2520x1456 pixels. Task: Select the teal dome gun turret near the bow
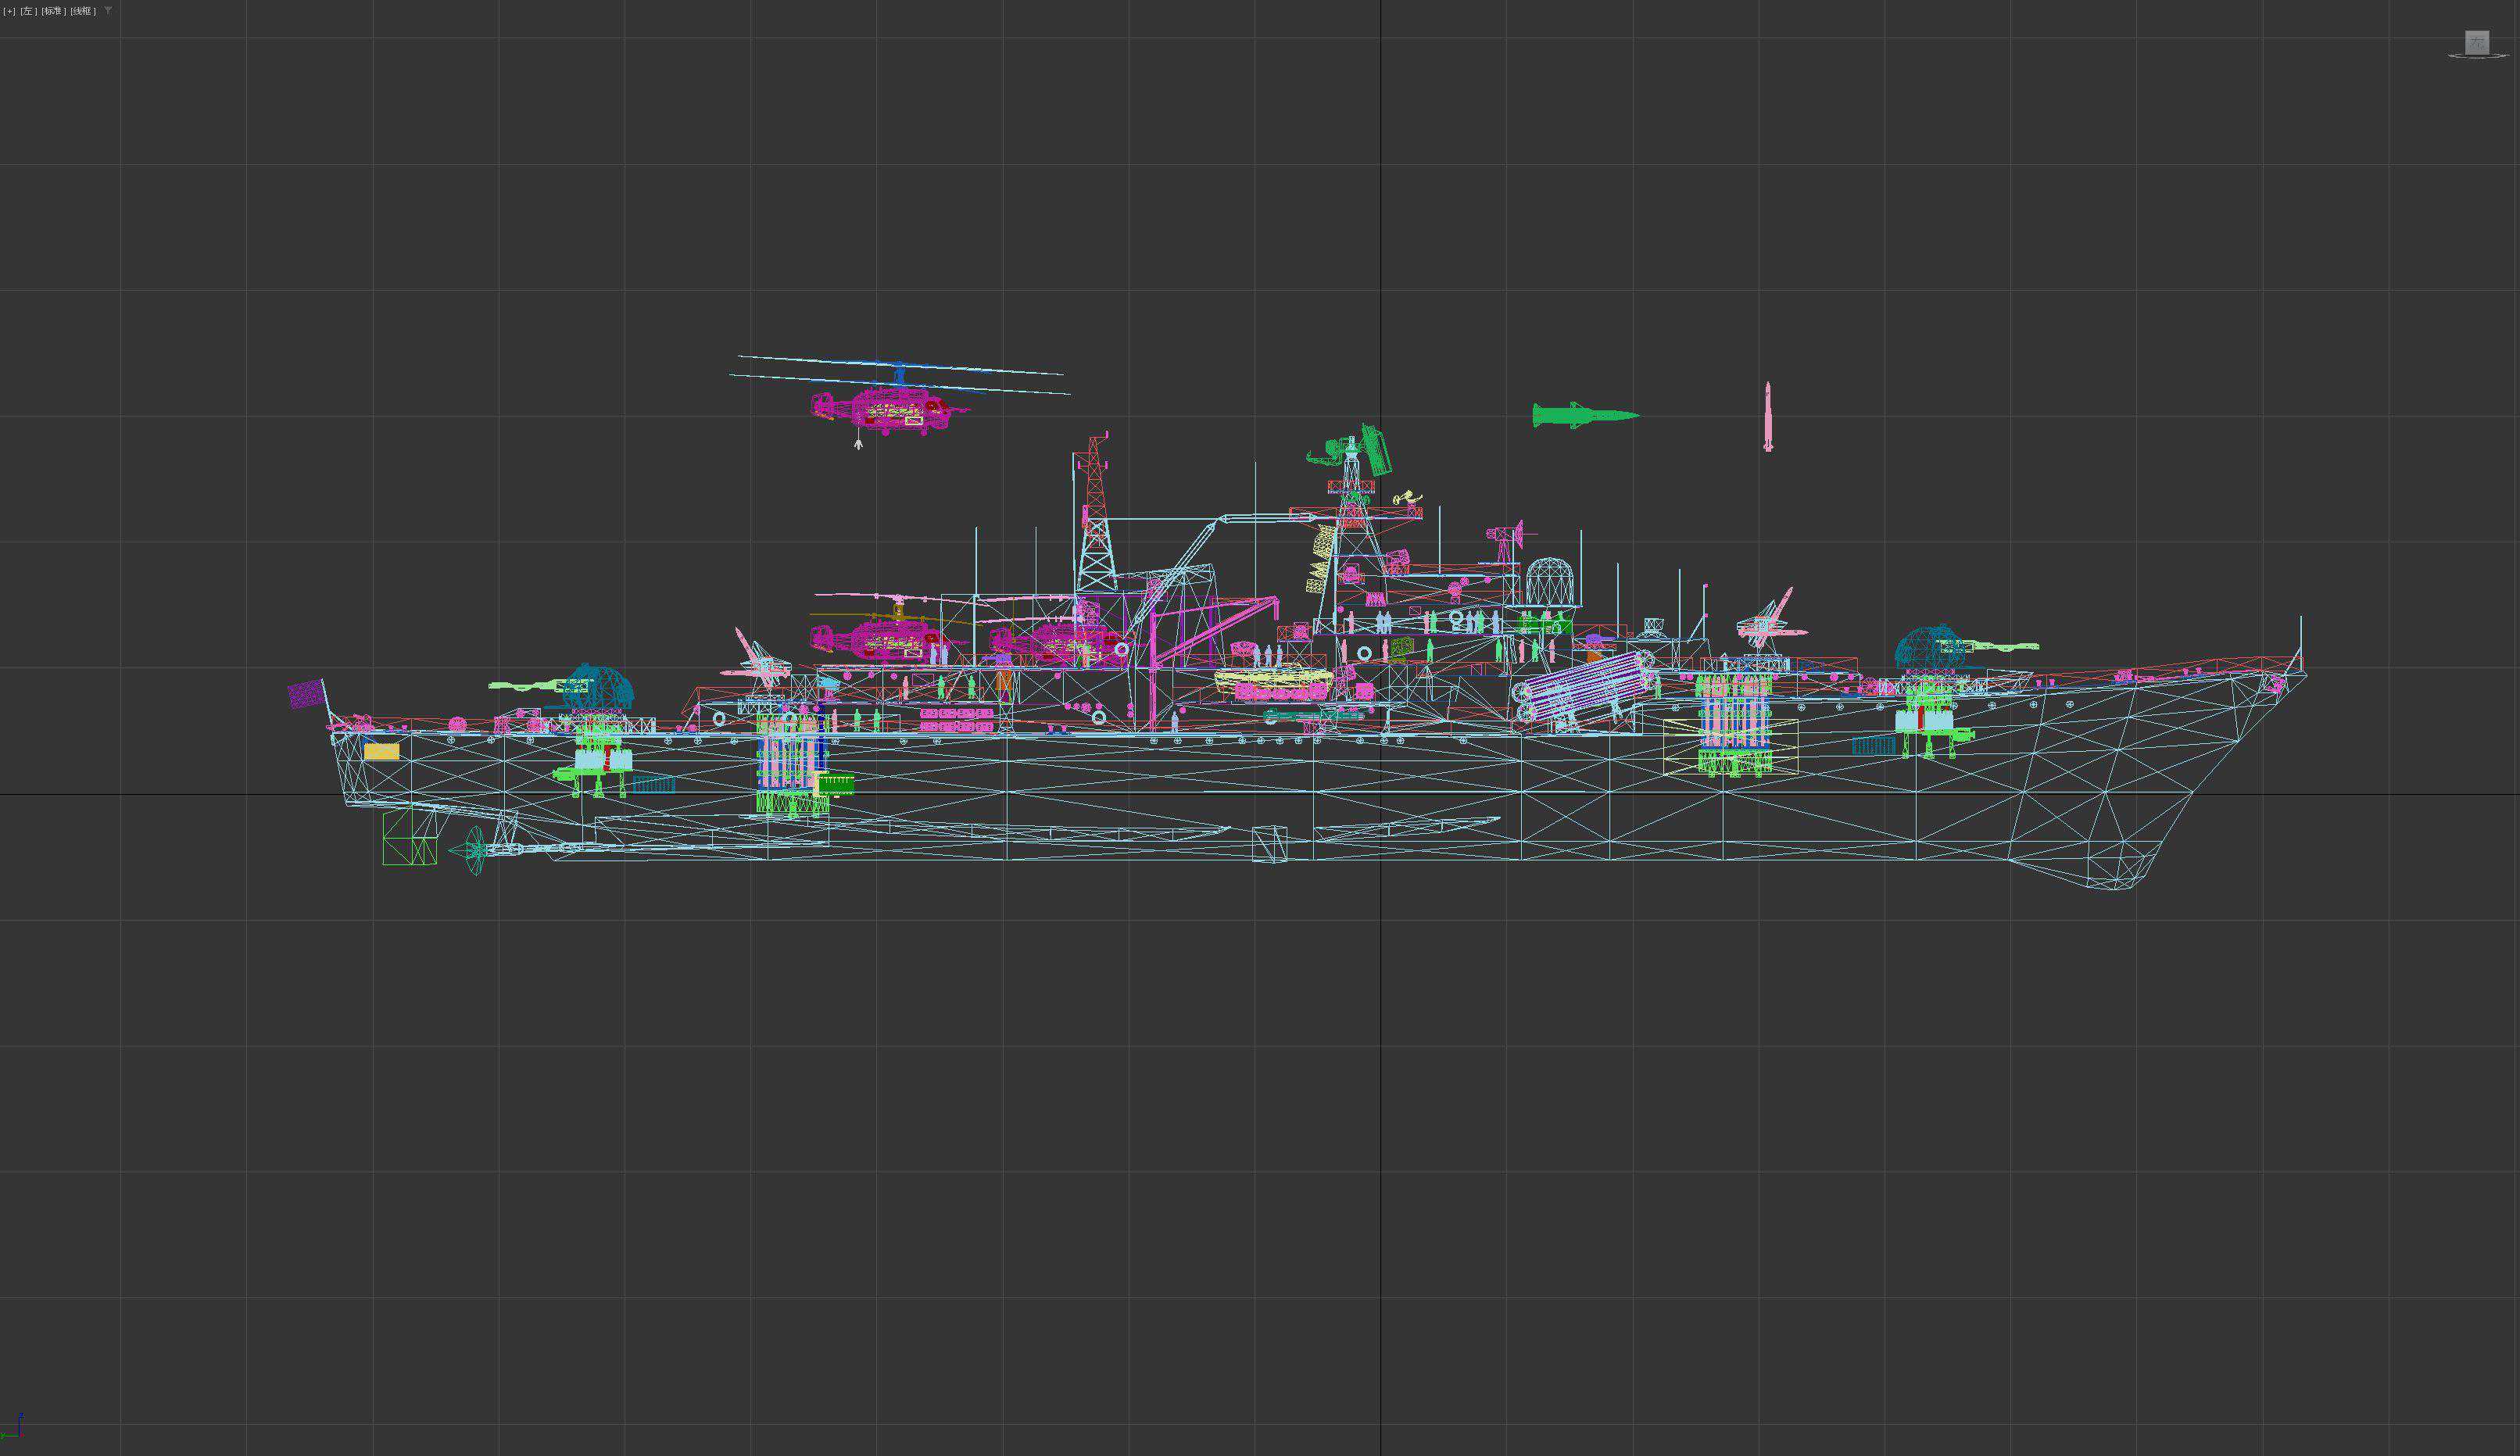coord(1928,647)
